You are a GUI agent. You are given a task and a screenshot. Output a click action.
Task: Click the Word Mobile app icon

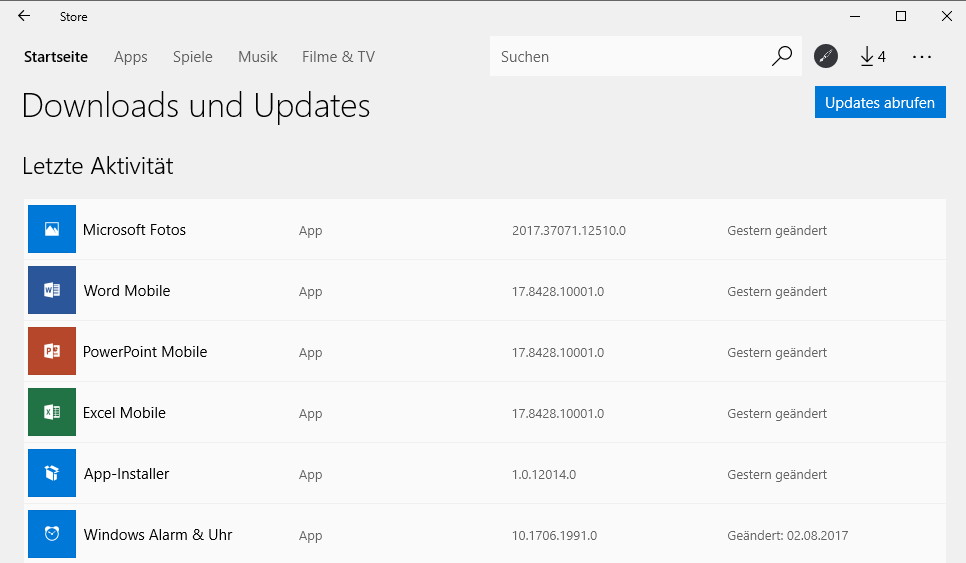click(52, 290)
